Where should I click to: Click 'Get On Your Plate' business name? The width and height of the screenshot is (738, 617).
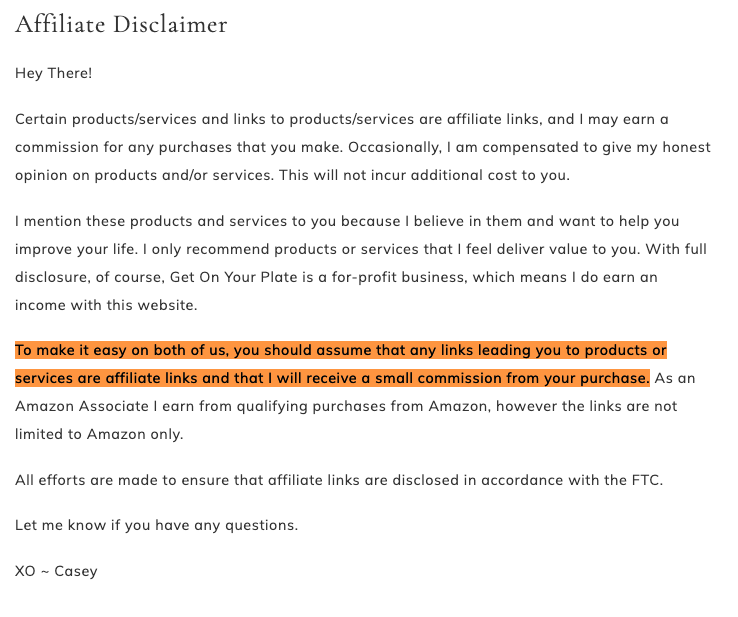233,277
